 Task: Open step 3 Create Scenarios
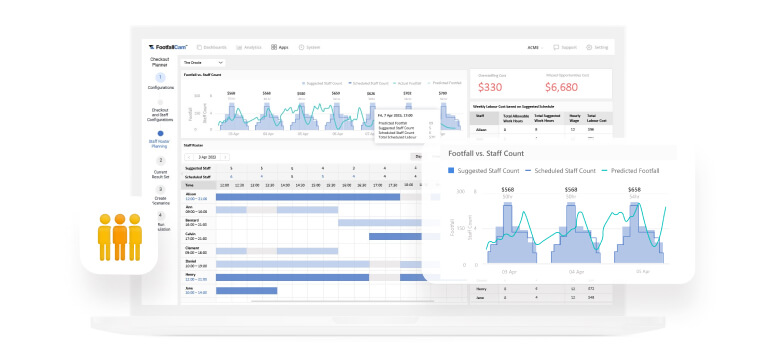161,195
